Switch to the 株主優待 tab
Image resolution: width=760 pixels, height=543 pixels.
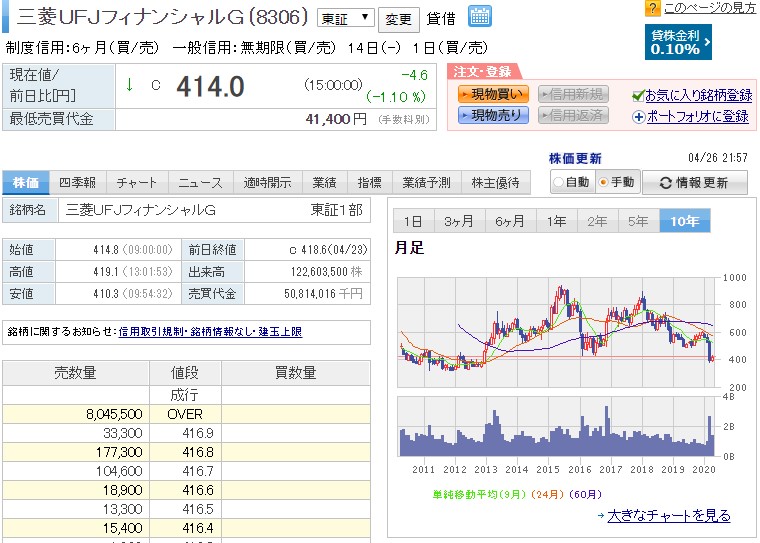click(495, 182)
